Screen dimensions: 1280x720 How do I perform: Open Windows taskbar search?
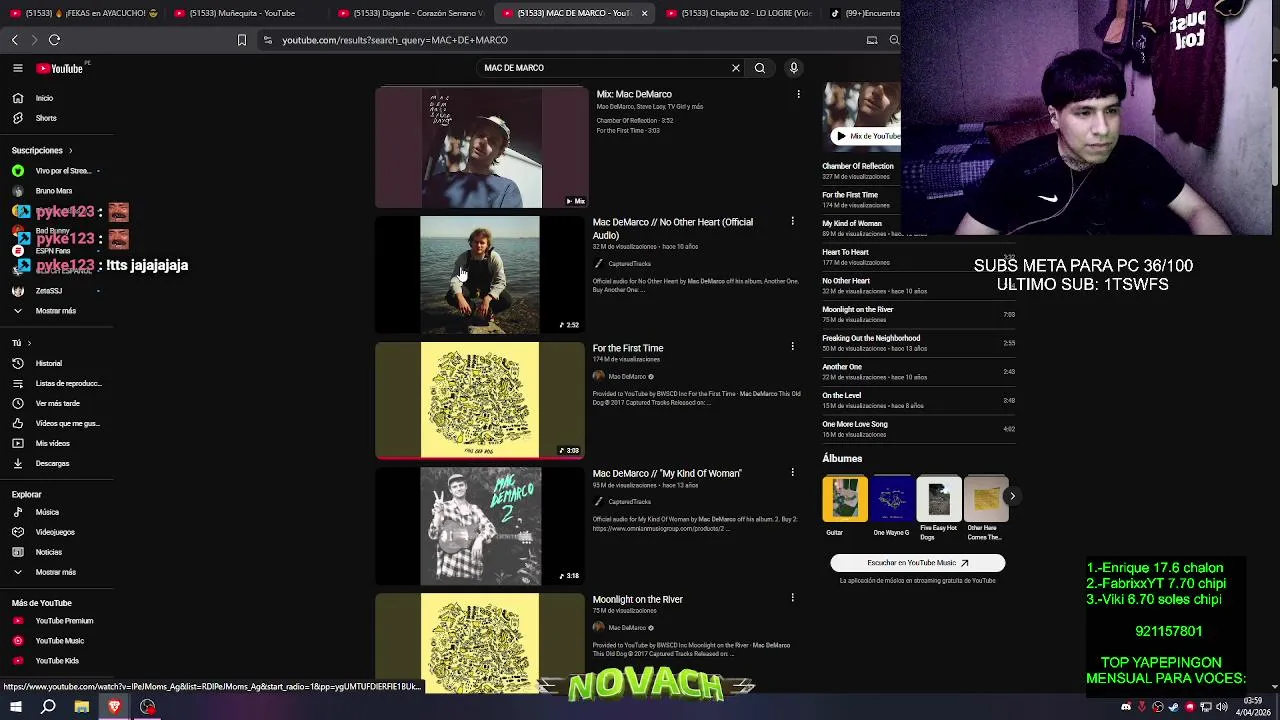pyautogui.click(x=48, y=707)
